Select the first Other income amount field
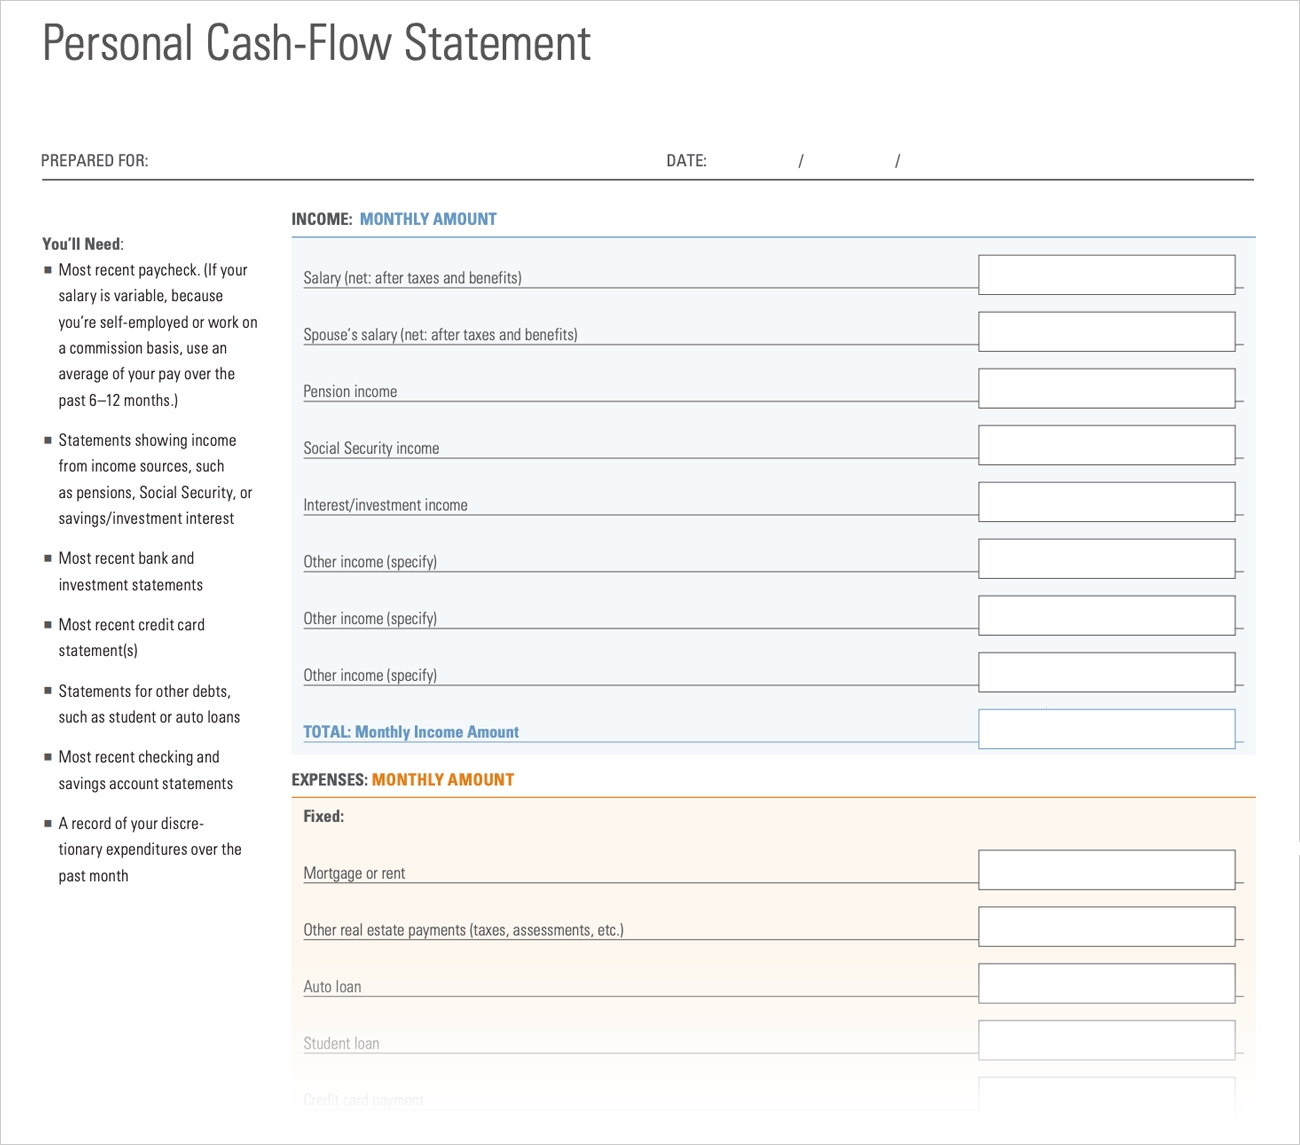This screenshot has width=1300, height=1145. coord(1106,559)
